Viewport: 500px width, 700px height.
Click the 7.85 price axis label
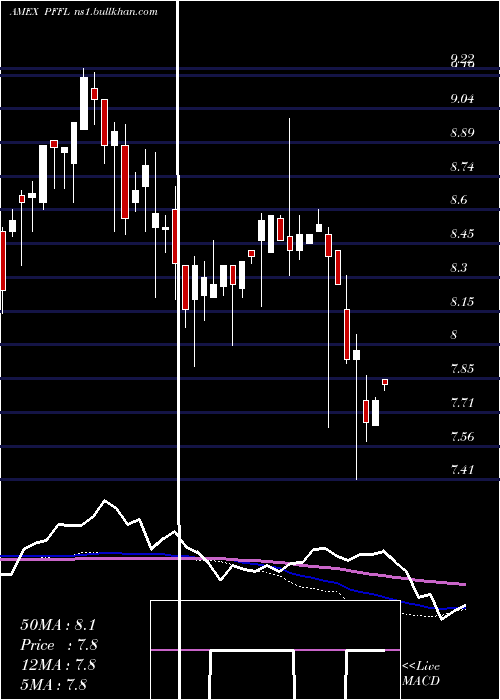pyautogui.click(x=462, y=369)
